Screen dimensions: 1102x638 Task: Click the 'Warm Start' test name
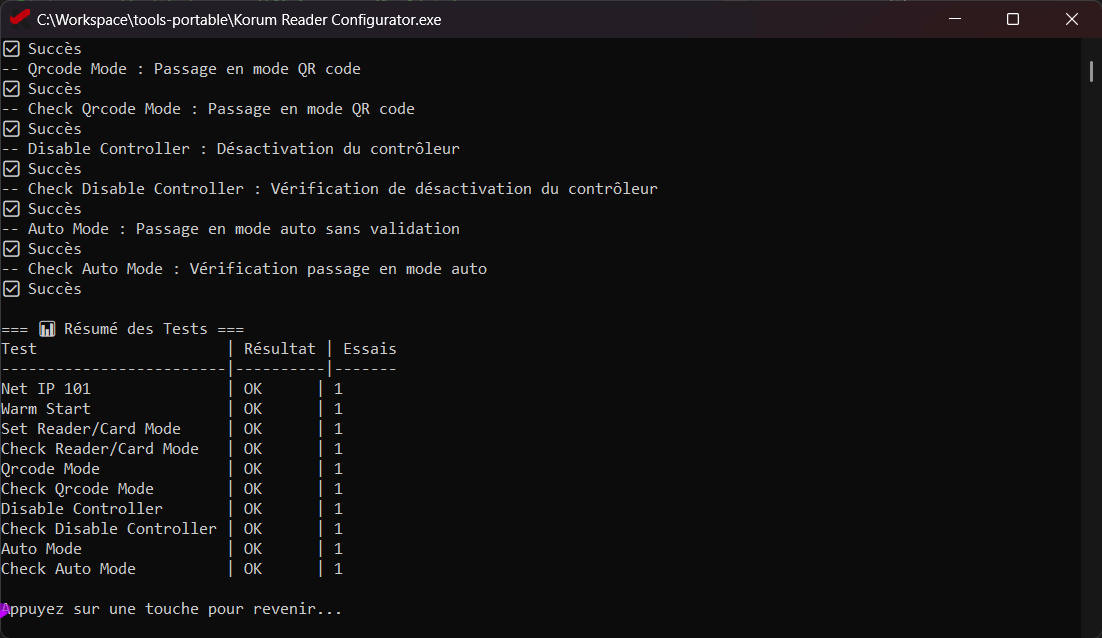[46, 409]
